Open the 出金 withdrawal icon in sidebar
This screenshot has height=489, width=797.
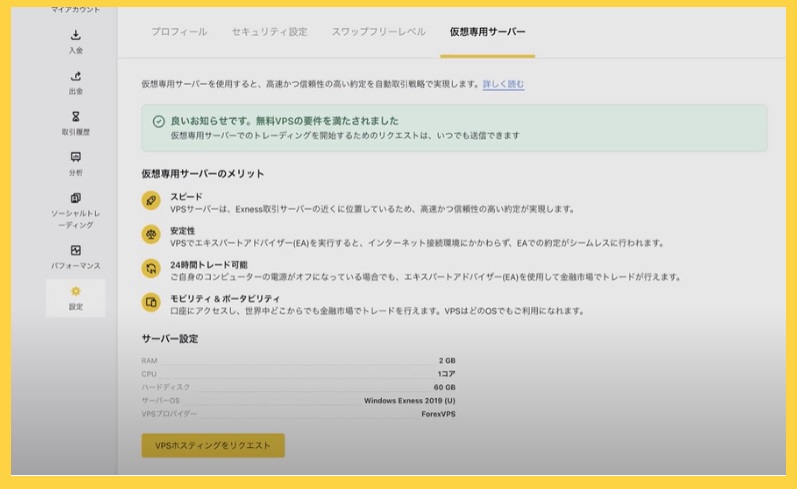tap(76, 76)
